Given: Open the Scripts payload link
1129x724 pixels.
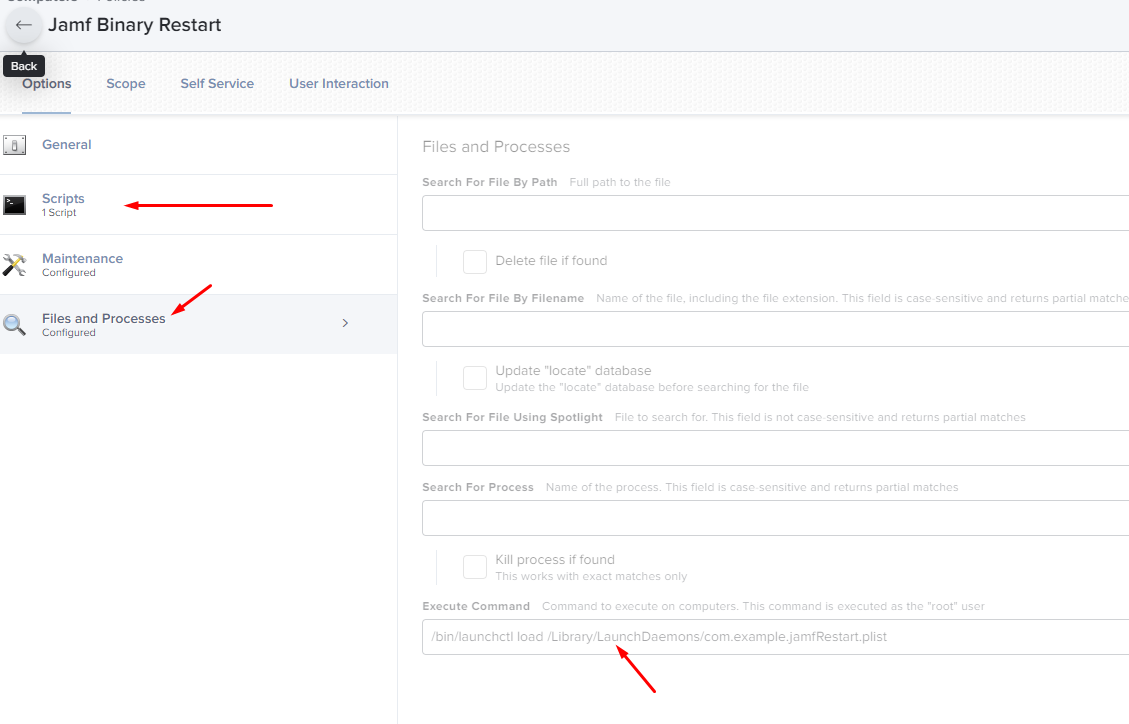Looking at the screenshot, I should (x=63, y=199).
